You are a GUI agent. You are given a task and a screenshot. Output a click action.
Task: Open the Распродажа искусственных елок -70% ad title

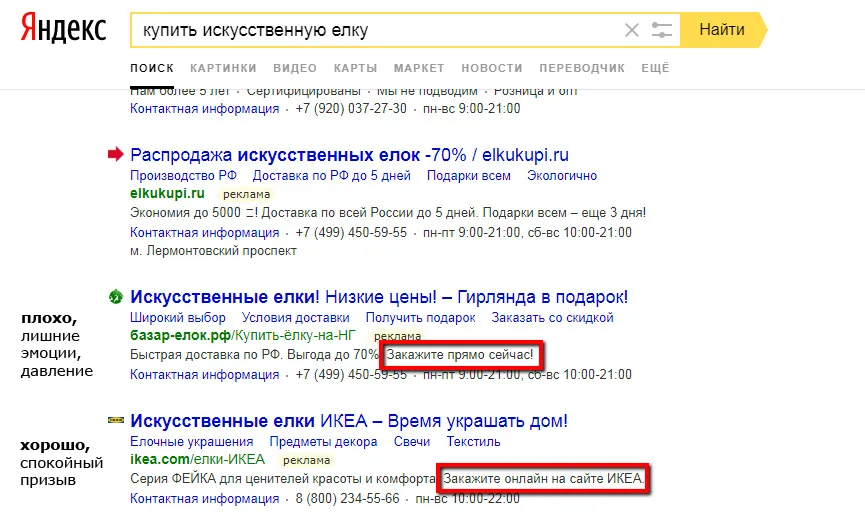[349, 155]
